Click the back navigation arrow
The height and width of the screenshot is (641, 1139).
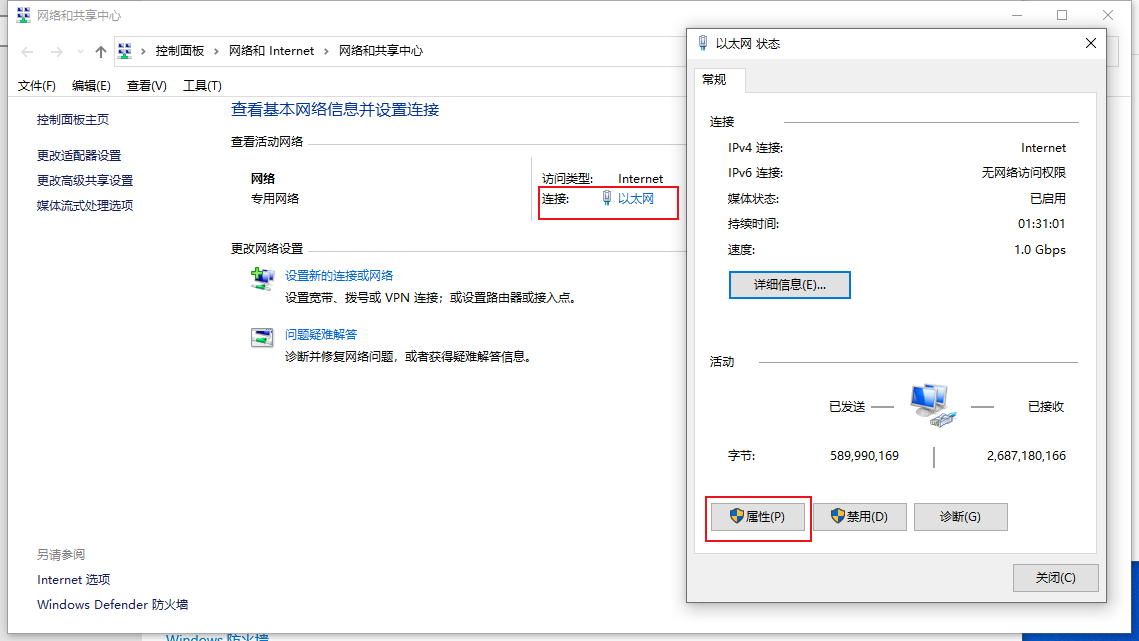[27, 51]
